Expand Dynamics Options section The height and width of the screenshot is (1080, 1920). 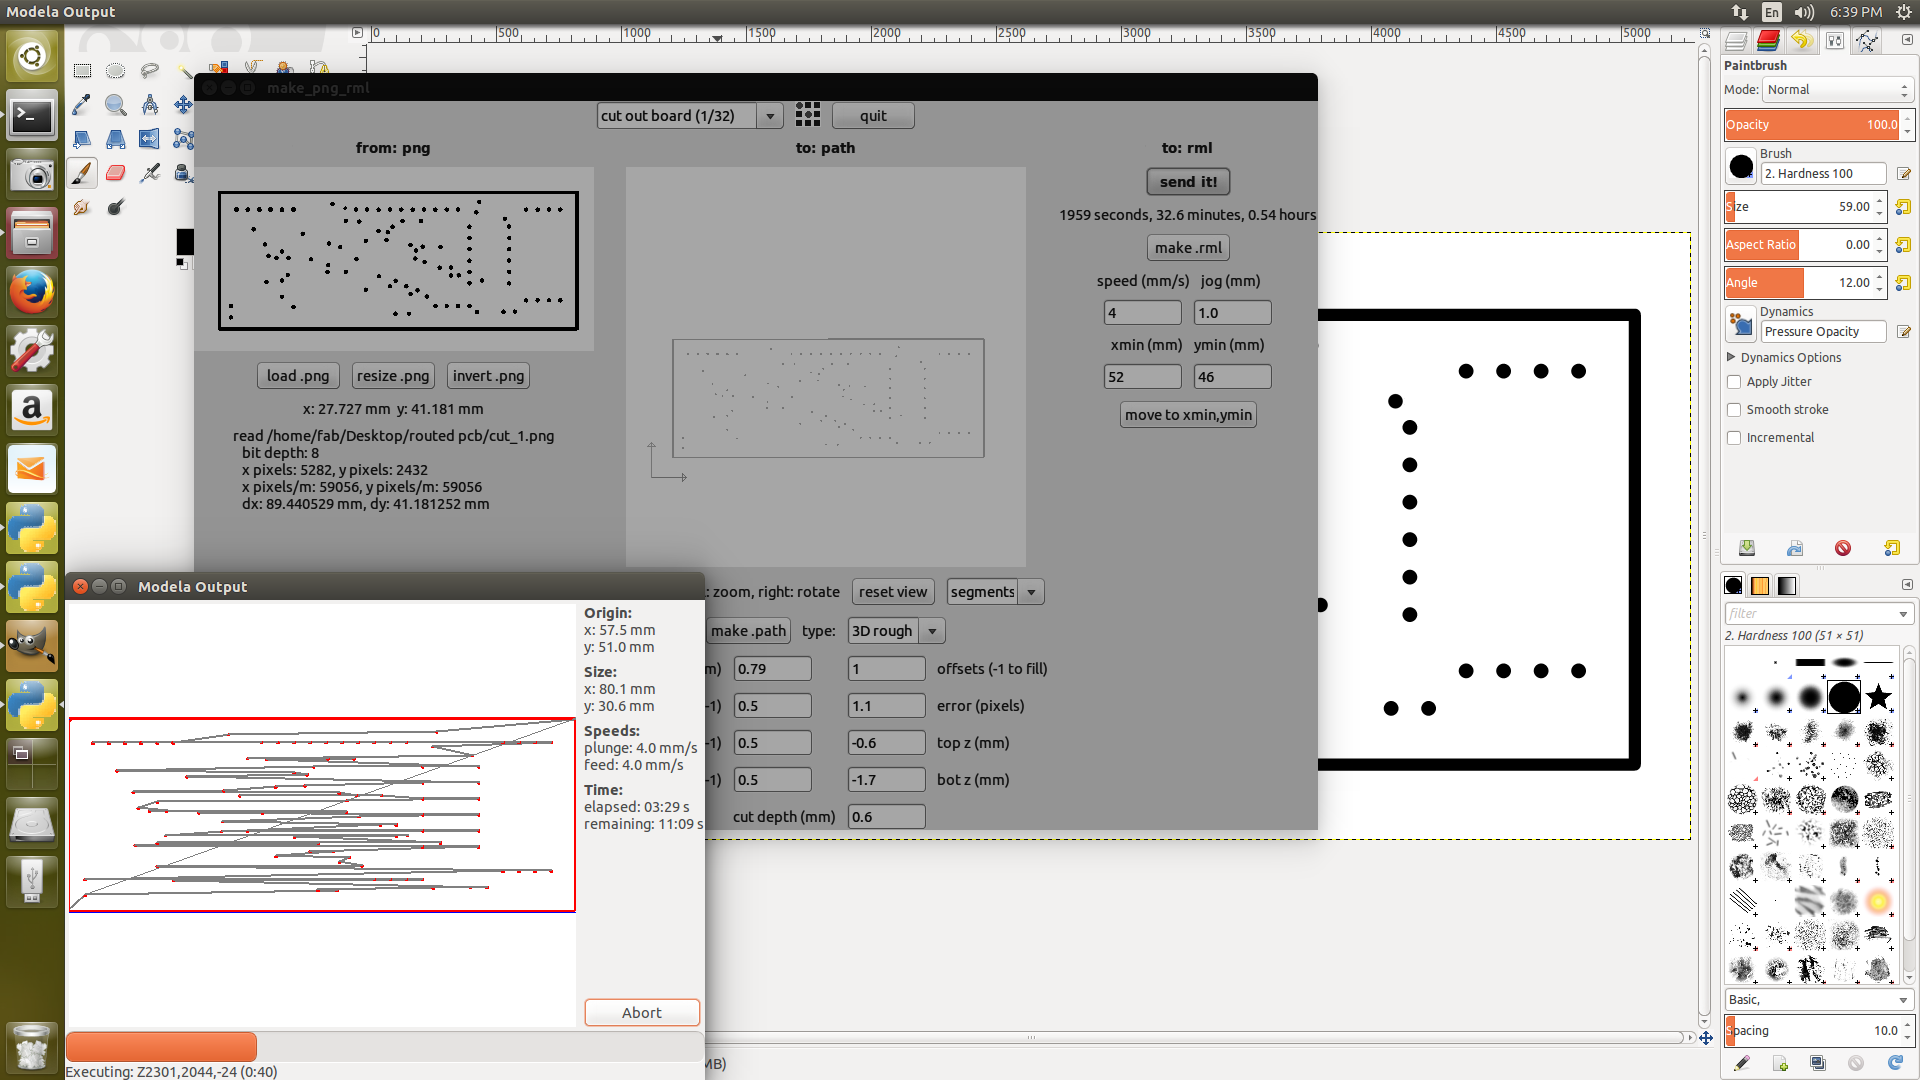pyautogui.click(x=1732, y=357)
